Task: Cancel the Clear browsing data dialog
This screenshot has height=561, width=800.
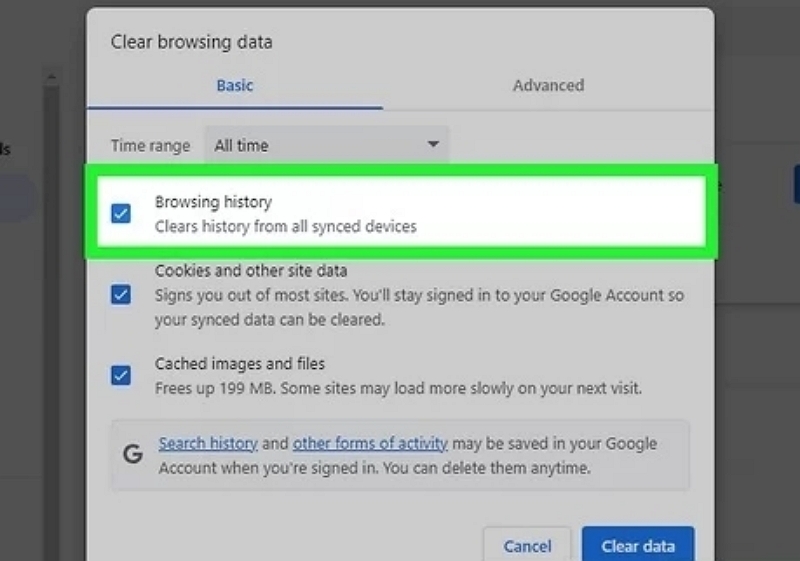Action: pos(527,546)
